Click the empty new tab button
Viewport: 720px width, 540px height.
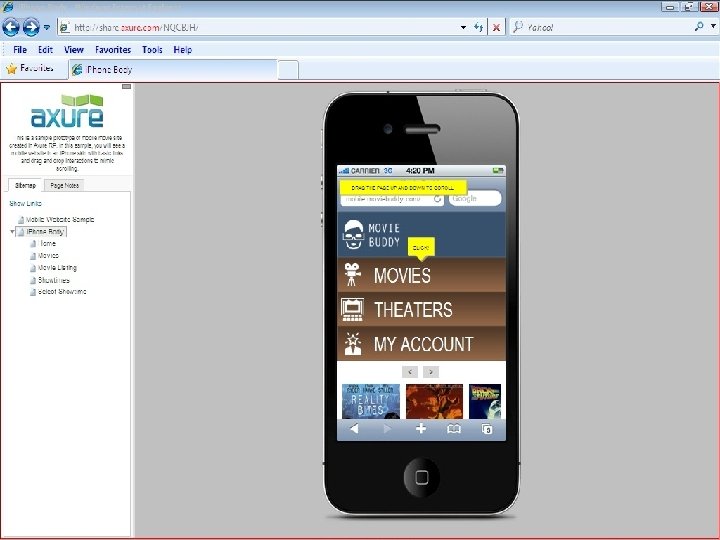click(288, 70)
